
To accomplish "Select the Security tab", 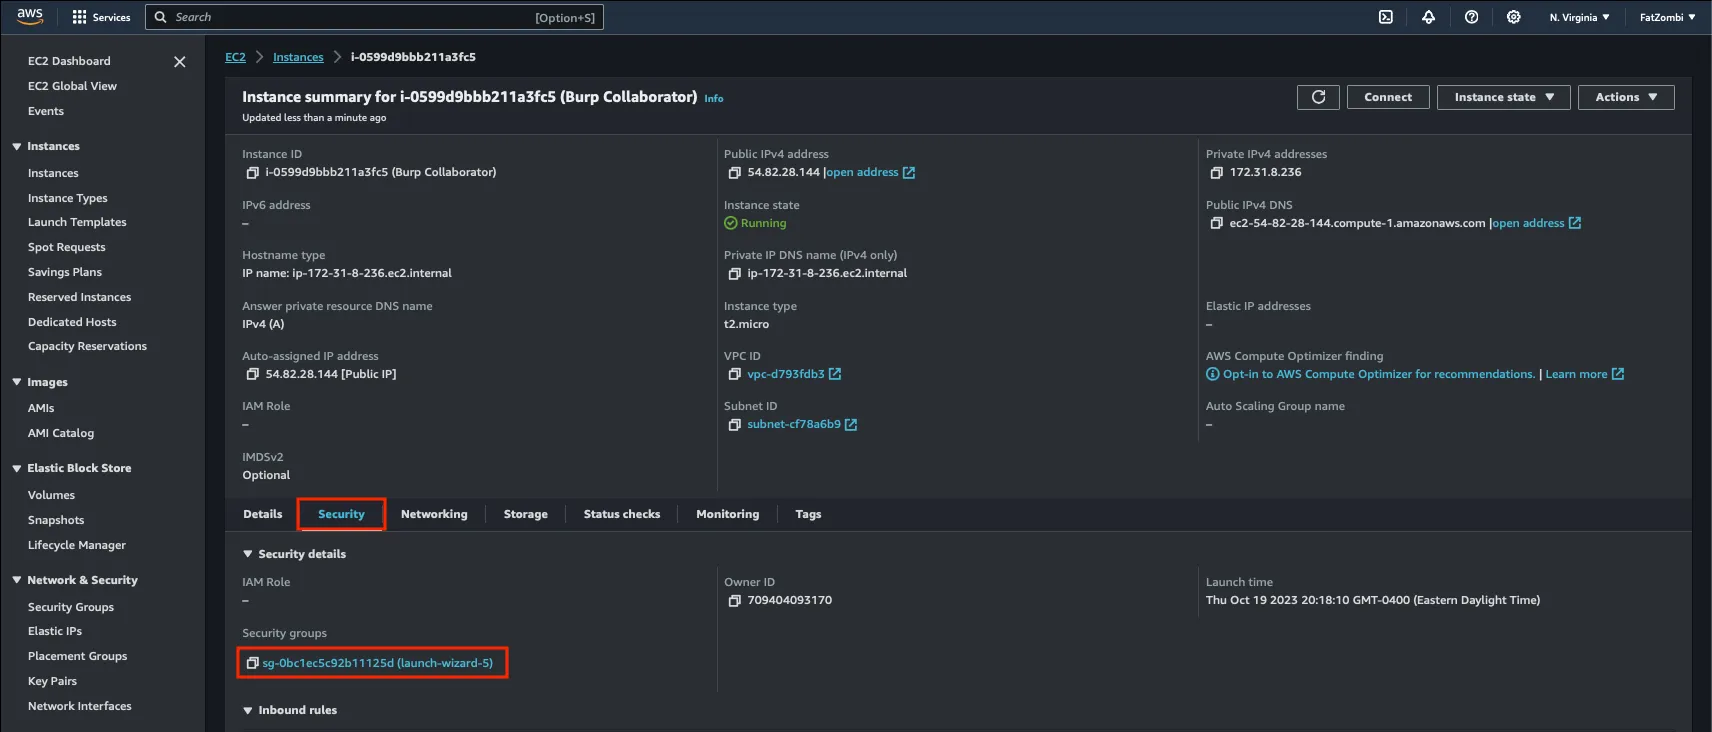I will (x=341, y=514).
